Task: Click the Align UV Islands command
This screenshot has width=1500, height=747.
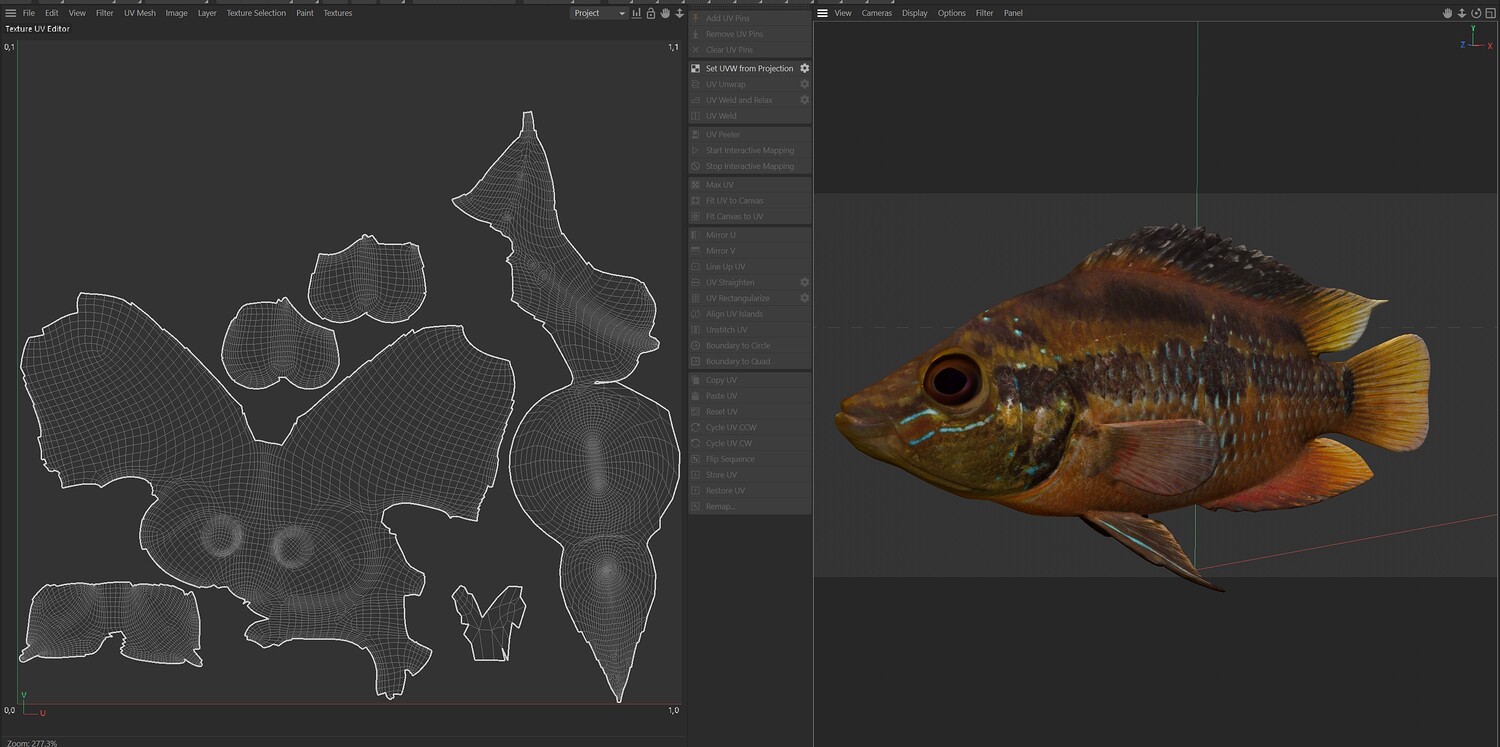Action: pos(750,314)
